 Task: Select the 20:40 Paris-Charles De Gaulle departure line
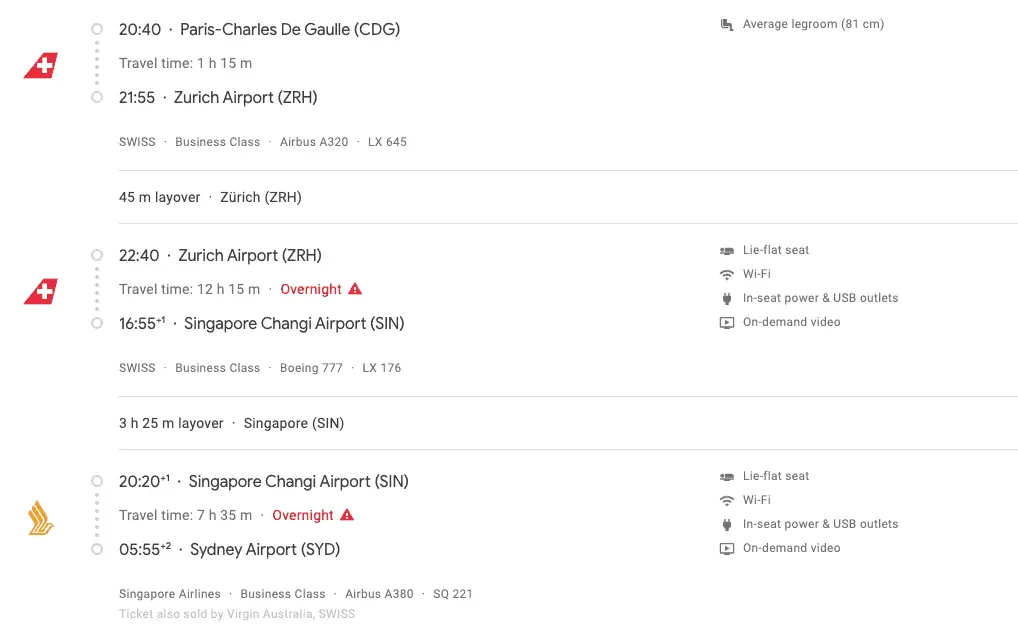(x=259, y=29)
